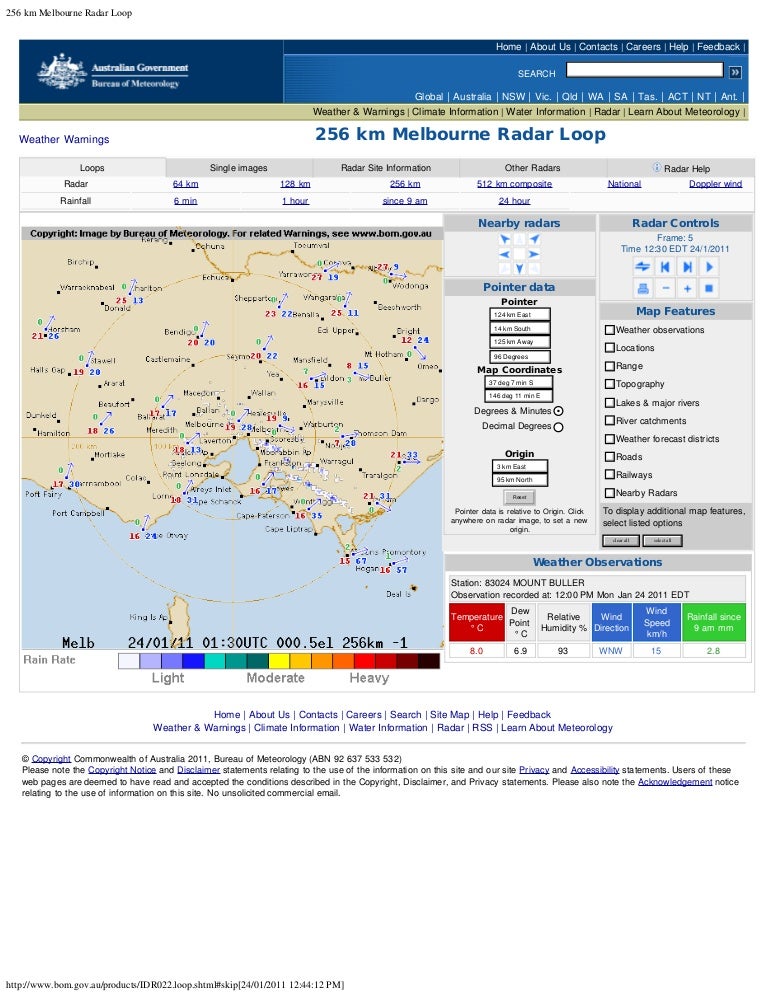Enable Weather forecast districts checkbox
Image resolution: width=768 pixels, height=994 pixels.
609,439
